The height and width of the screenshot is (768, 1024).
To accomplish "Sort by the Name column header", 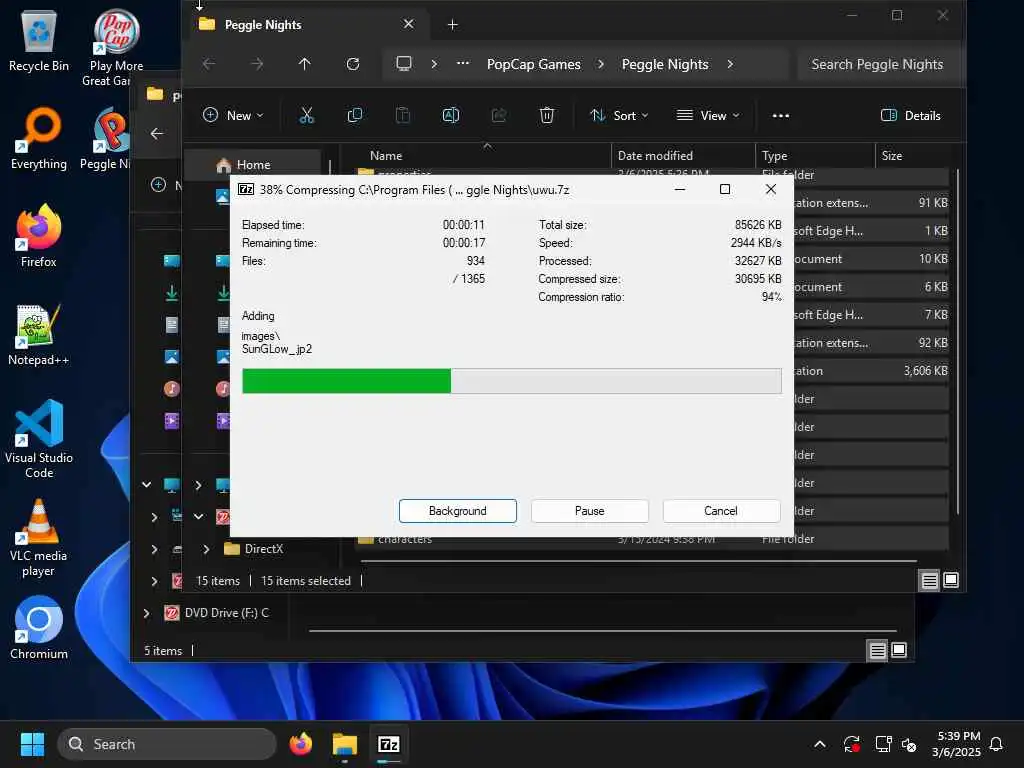I will 481,155.
